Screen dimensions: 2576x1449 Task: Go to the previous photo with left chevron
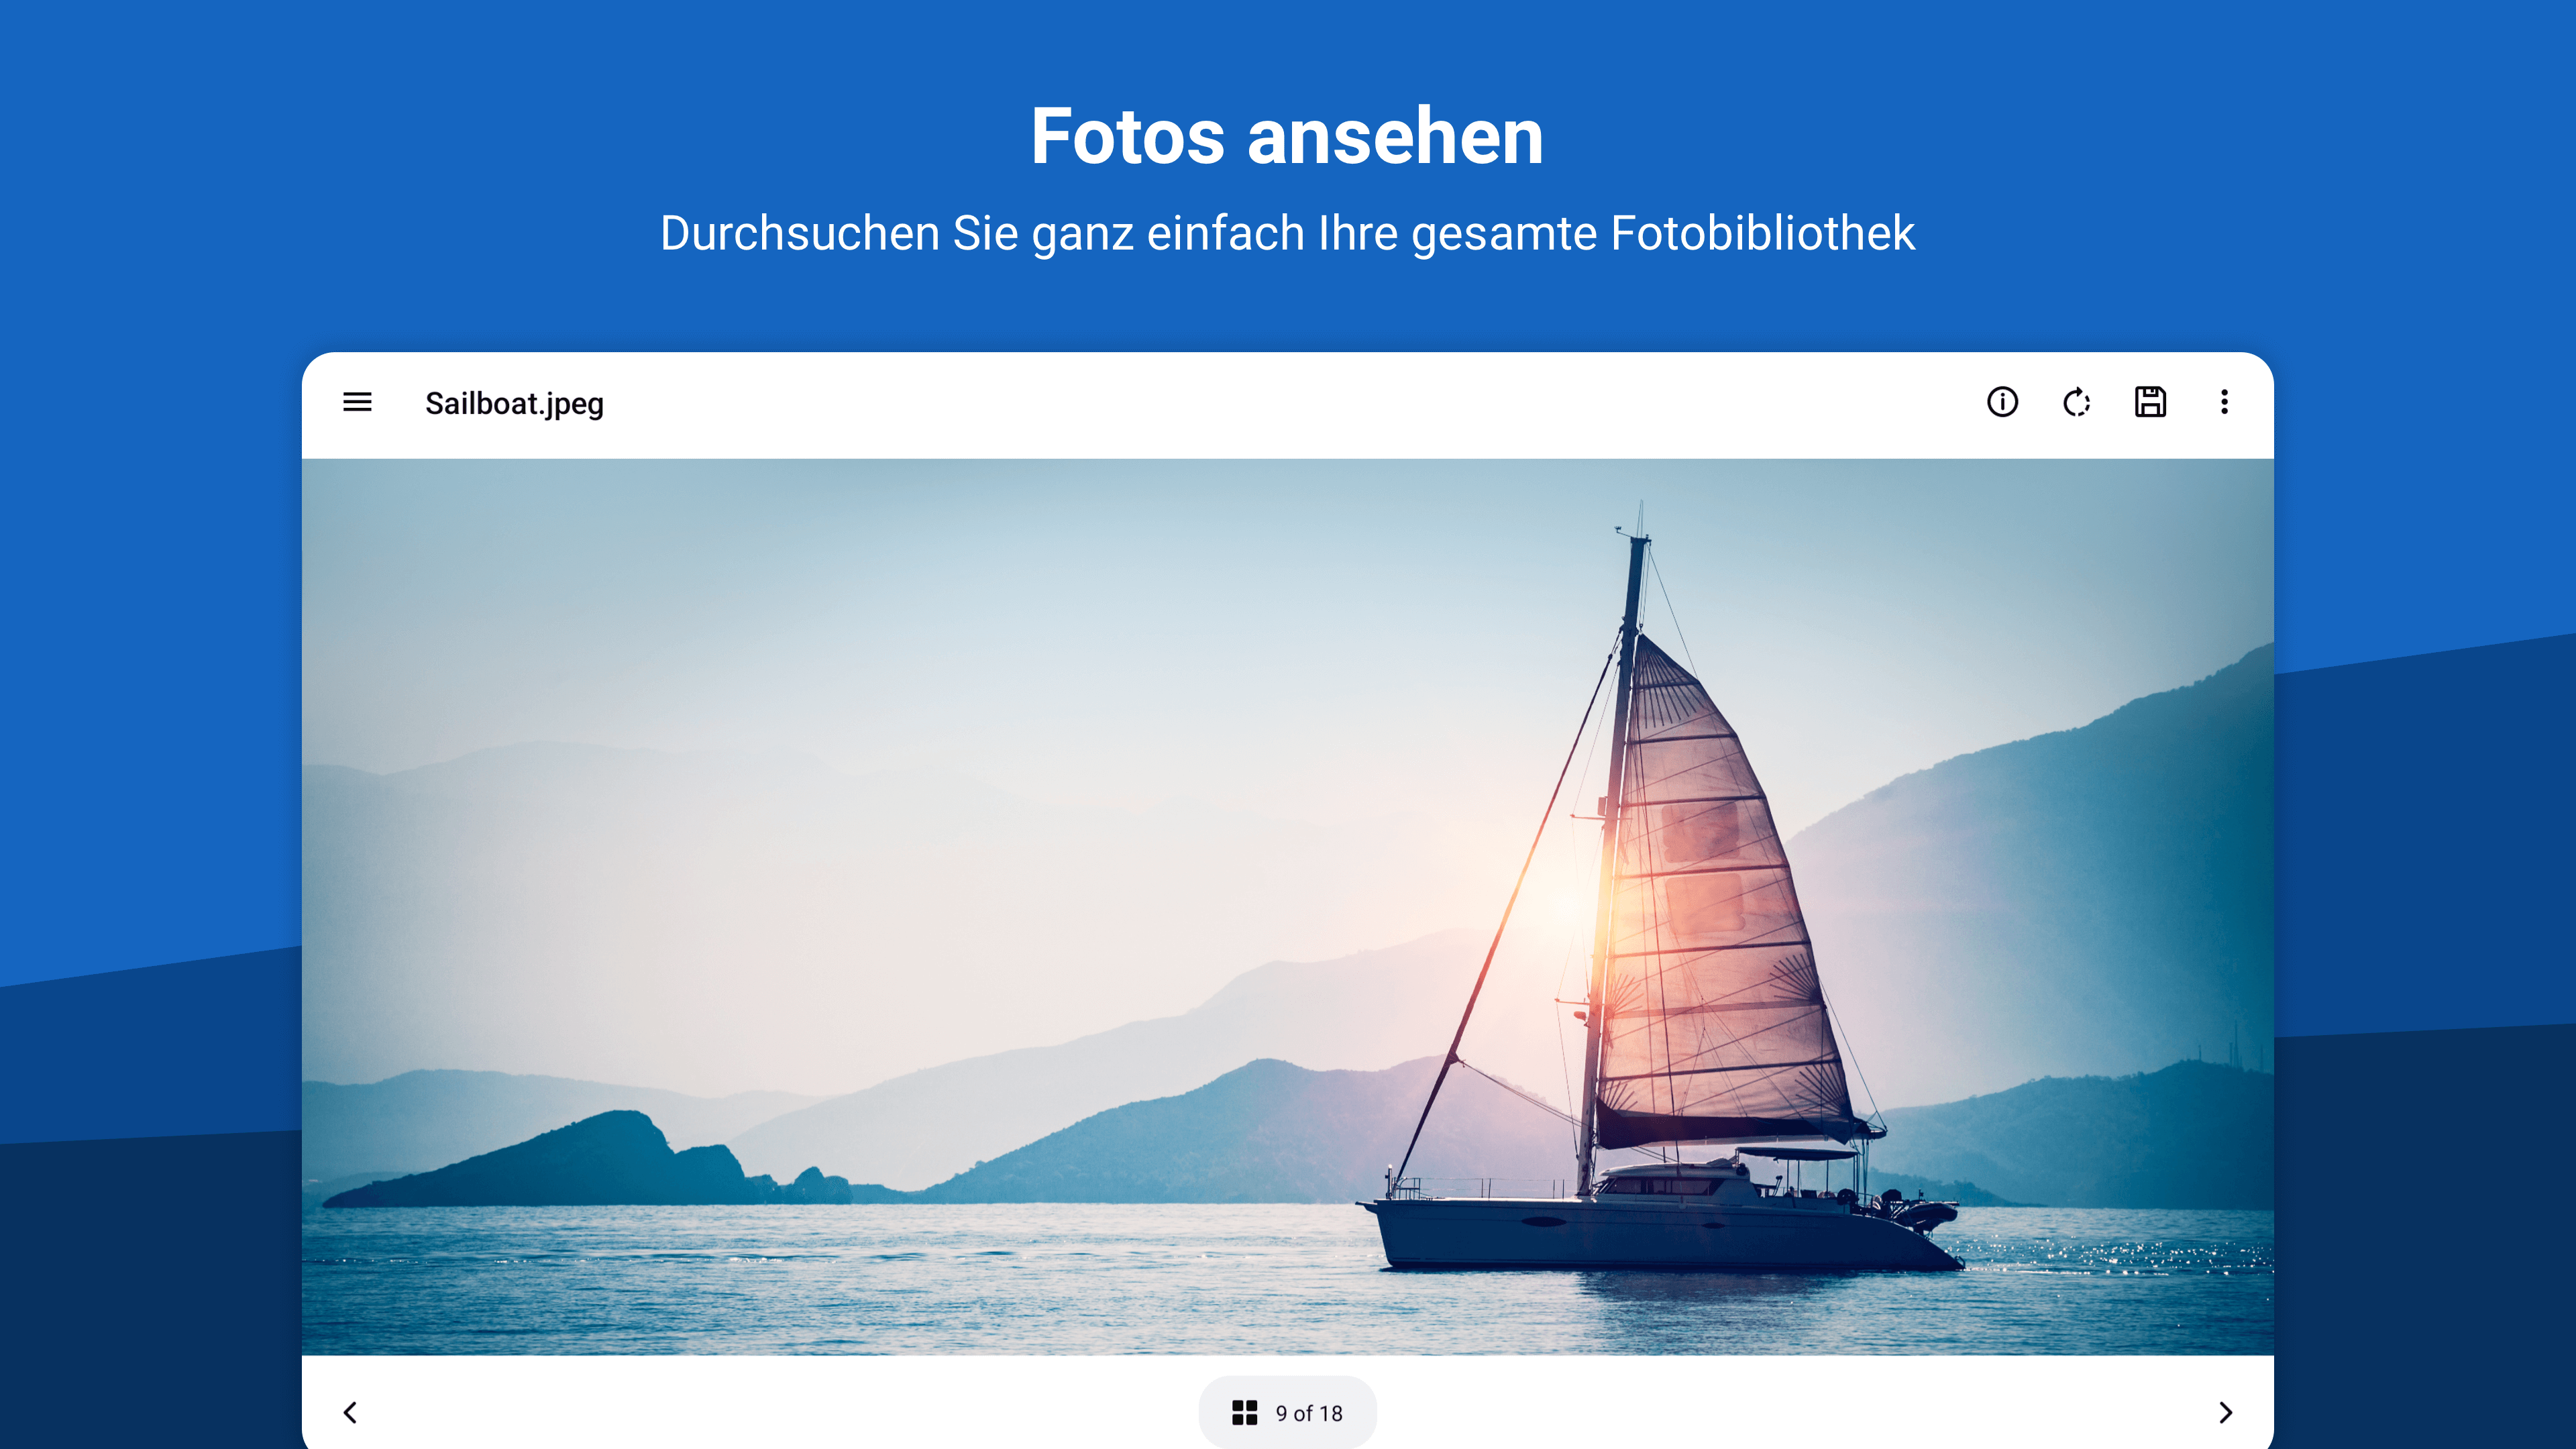click(350, 1412)
